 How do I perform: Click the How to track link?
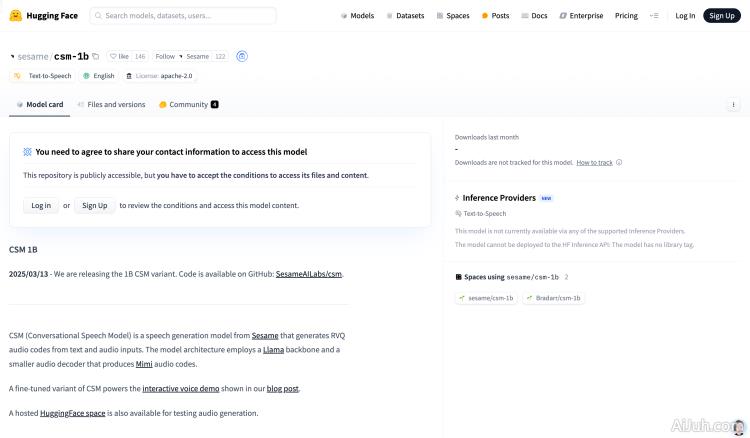[594, 162]
